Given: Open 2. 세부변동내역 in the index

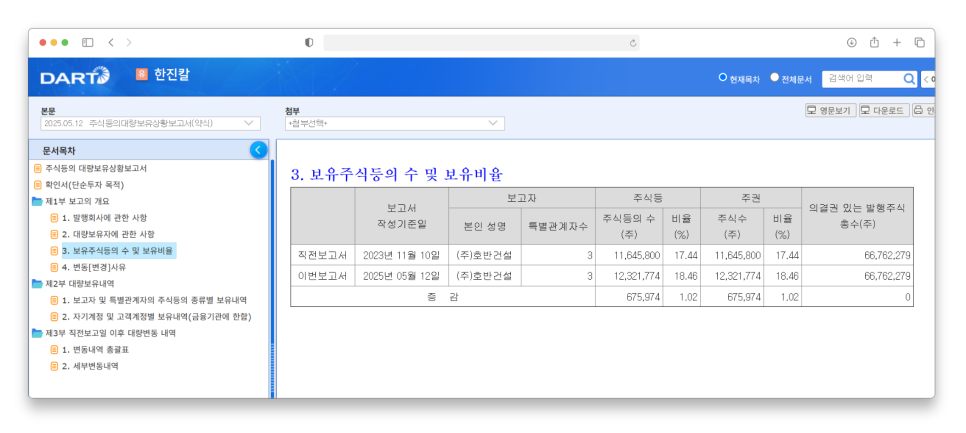Looking at the screenshot, I should pyautogui.click(x=90, y=366).
